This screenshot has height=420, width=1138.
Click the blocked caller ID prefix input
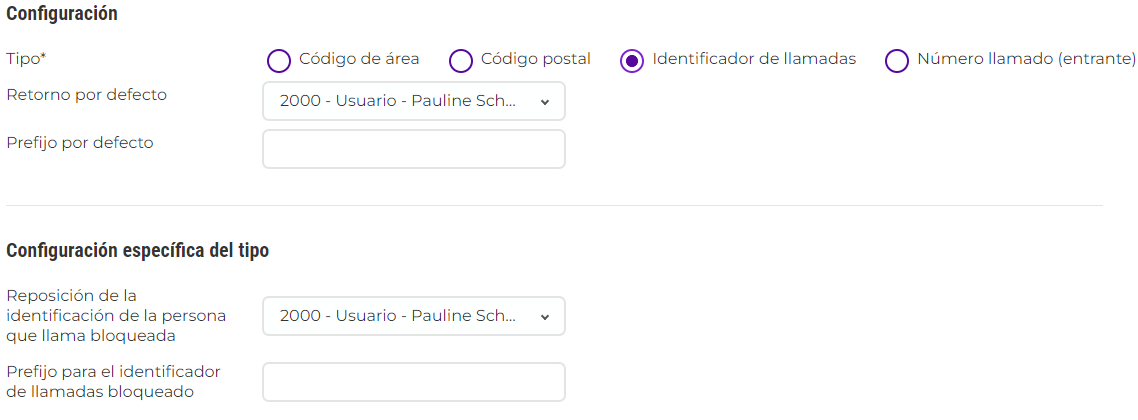pos(414,382)
